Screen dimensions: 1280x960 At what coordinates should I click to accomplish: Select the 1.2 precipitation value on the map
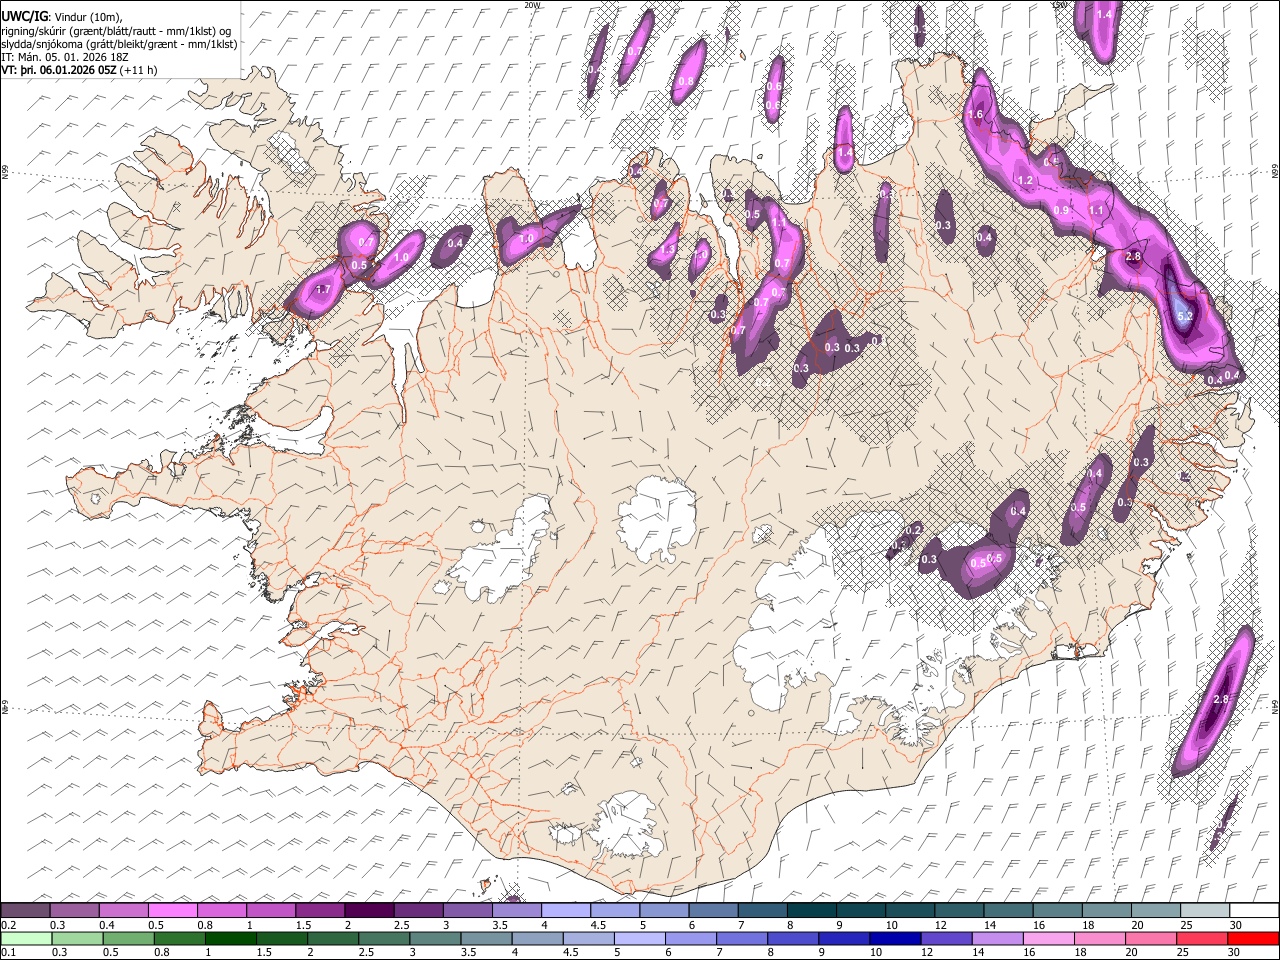(x=1024, y=180)
